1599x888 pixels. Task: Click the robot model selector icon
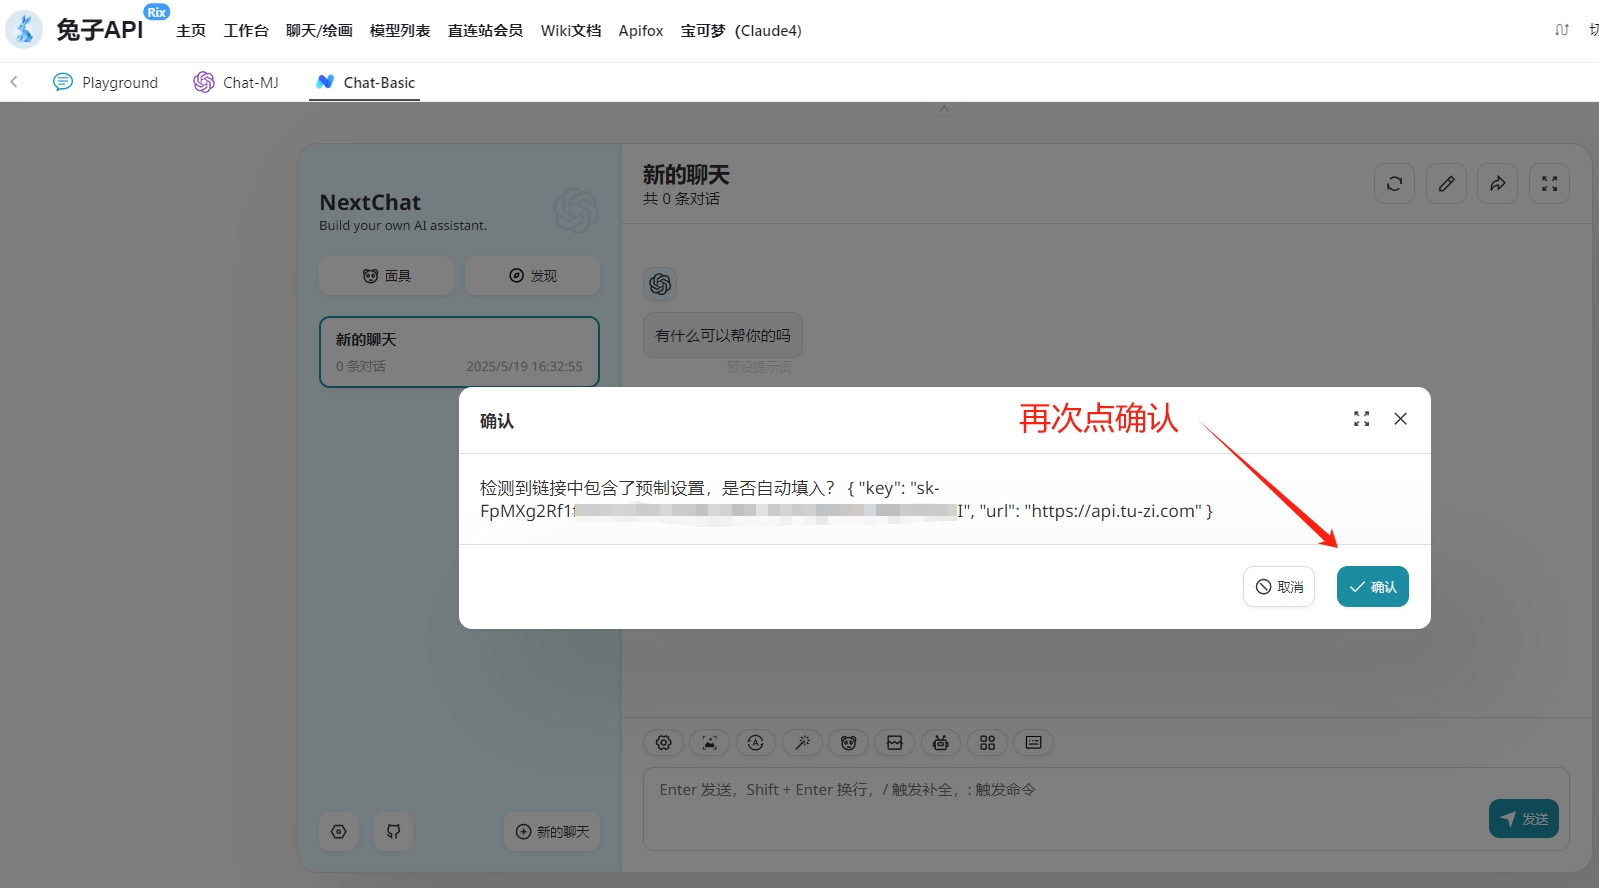pos(940,743)
